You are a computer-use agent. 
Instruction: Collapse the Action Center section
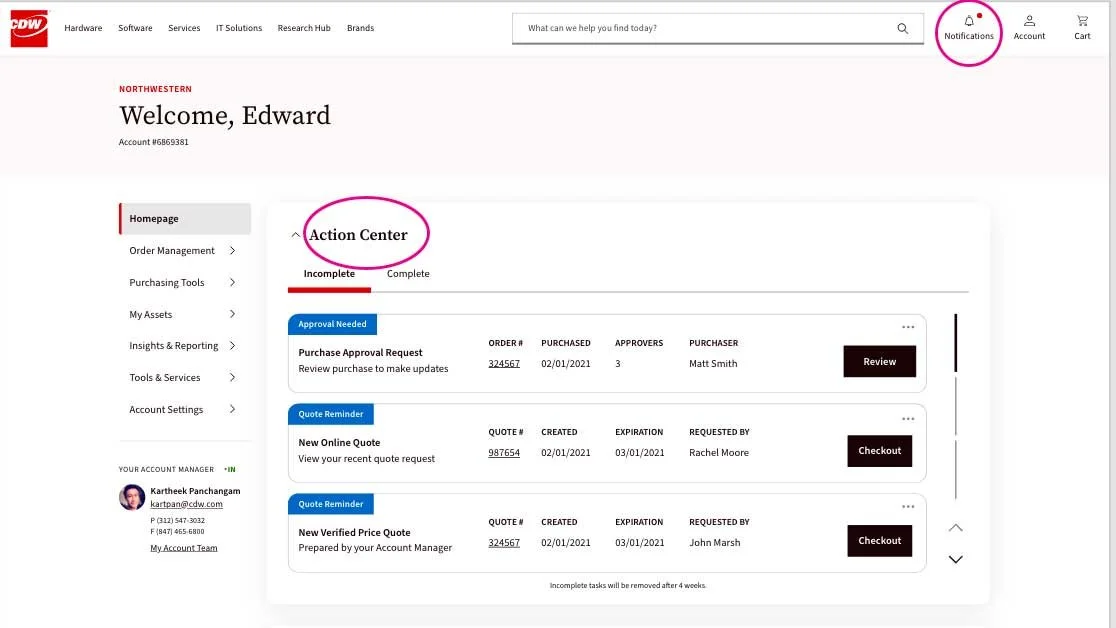click(295, 235)
